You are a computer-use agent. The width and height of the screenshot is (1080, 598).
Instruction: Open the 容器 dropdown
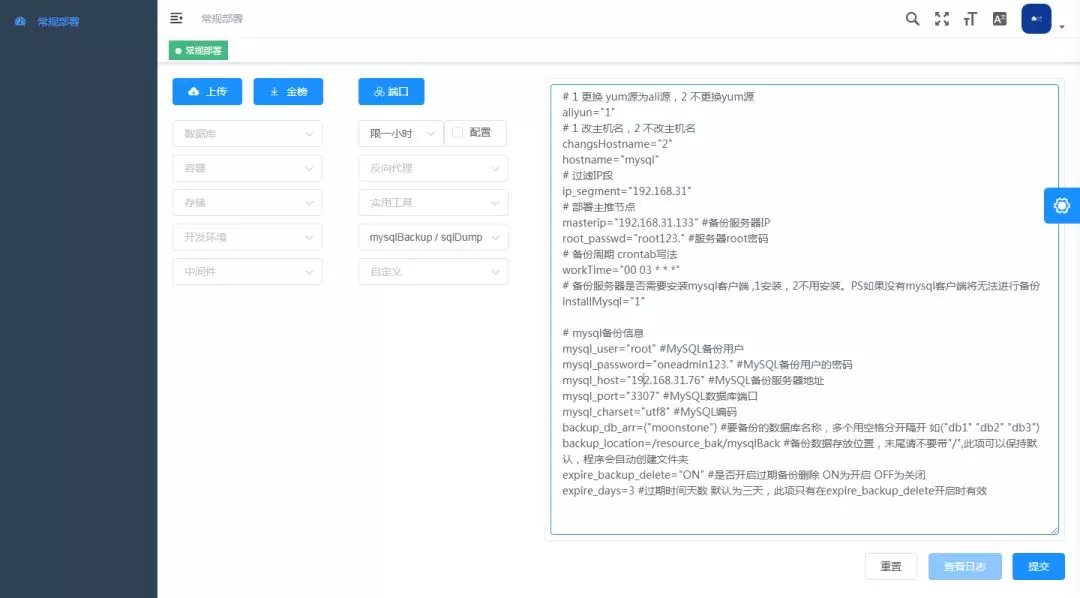247,168
